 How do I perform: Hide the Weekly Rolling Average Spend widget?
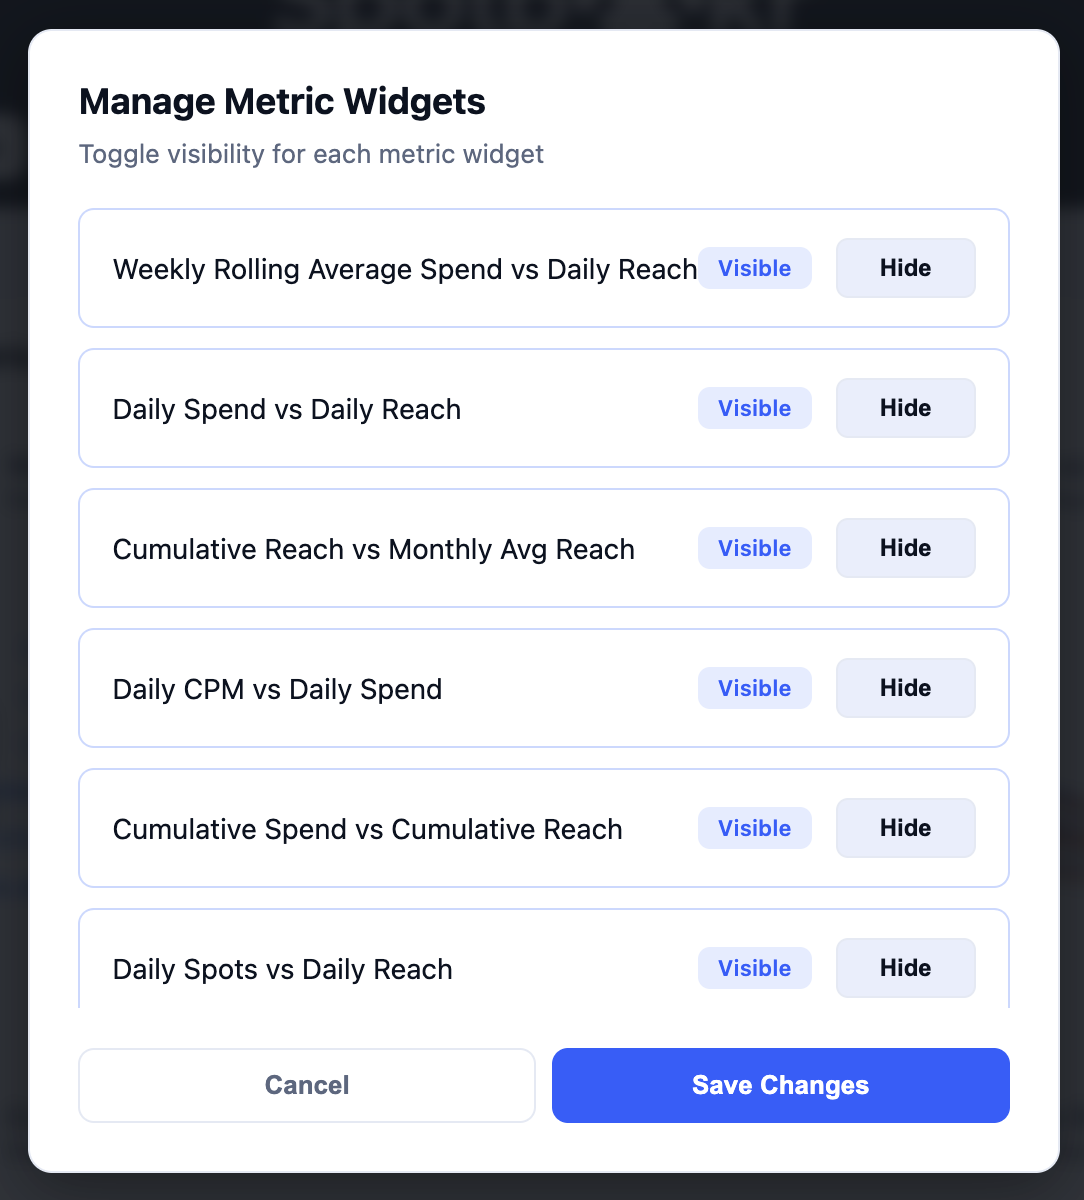click(x=905, y=268)
